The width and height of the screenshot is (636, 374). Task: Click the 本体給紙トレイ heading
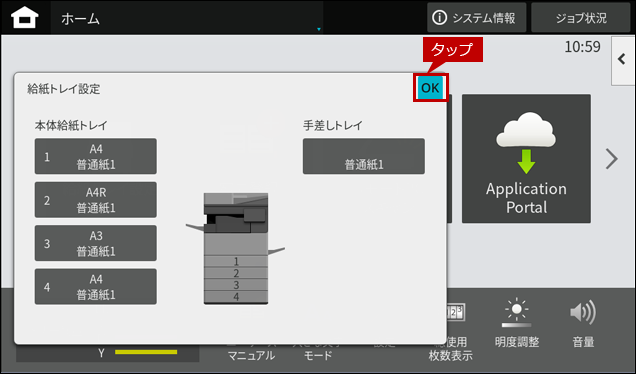click(71, 126)
